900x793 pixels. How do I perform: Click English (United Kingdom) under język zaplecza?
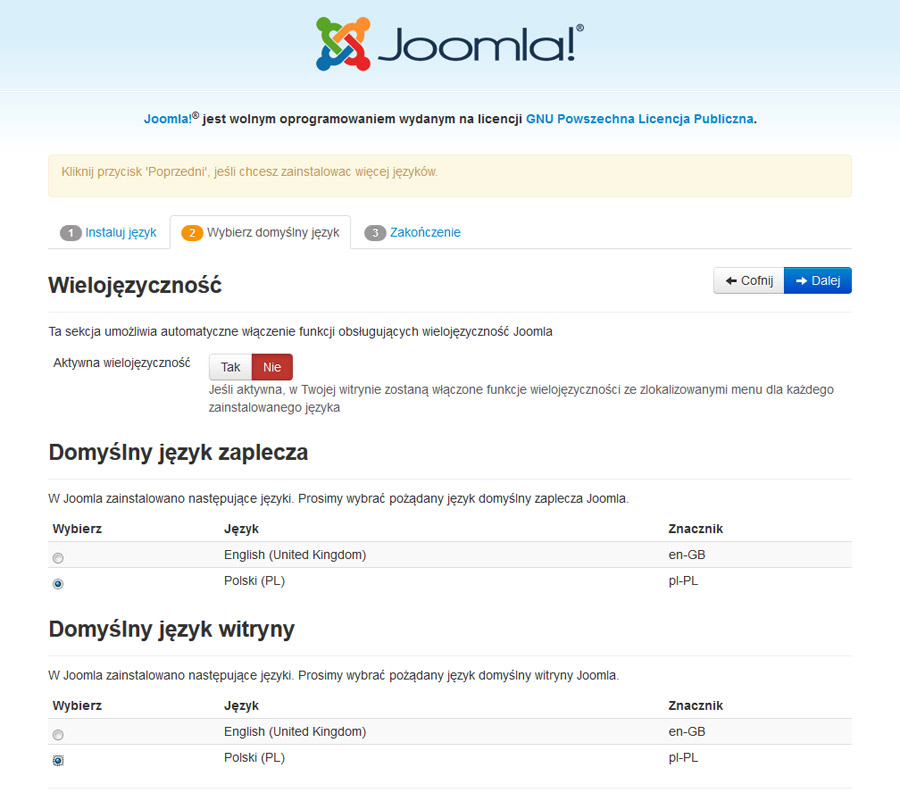point(295,555)
